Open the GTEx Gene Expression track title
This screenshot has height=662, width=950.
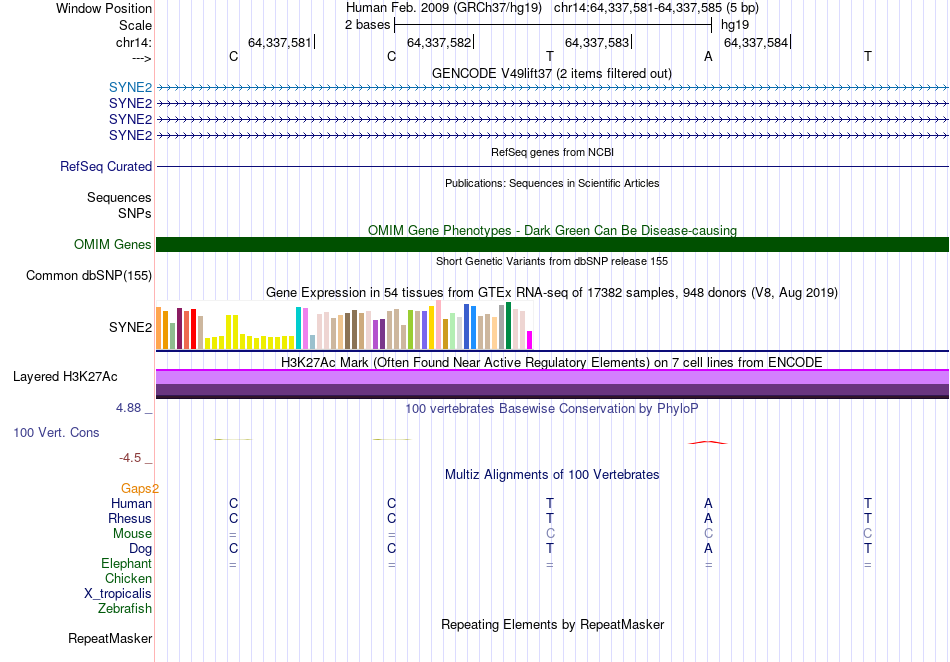(552, 293)
